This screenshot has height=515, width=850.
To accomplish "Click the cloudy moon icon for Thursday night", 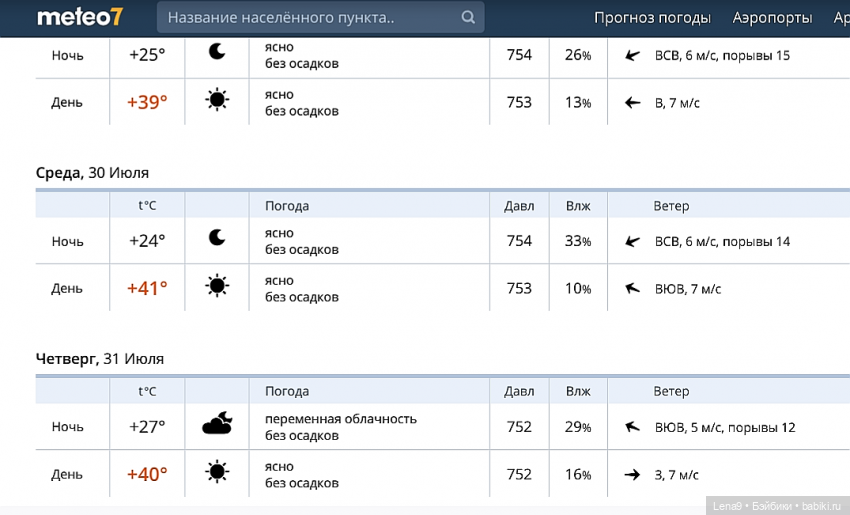I will (x=217, y=426).
